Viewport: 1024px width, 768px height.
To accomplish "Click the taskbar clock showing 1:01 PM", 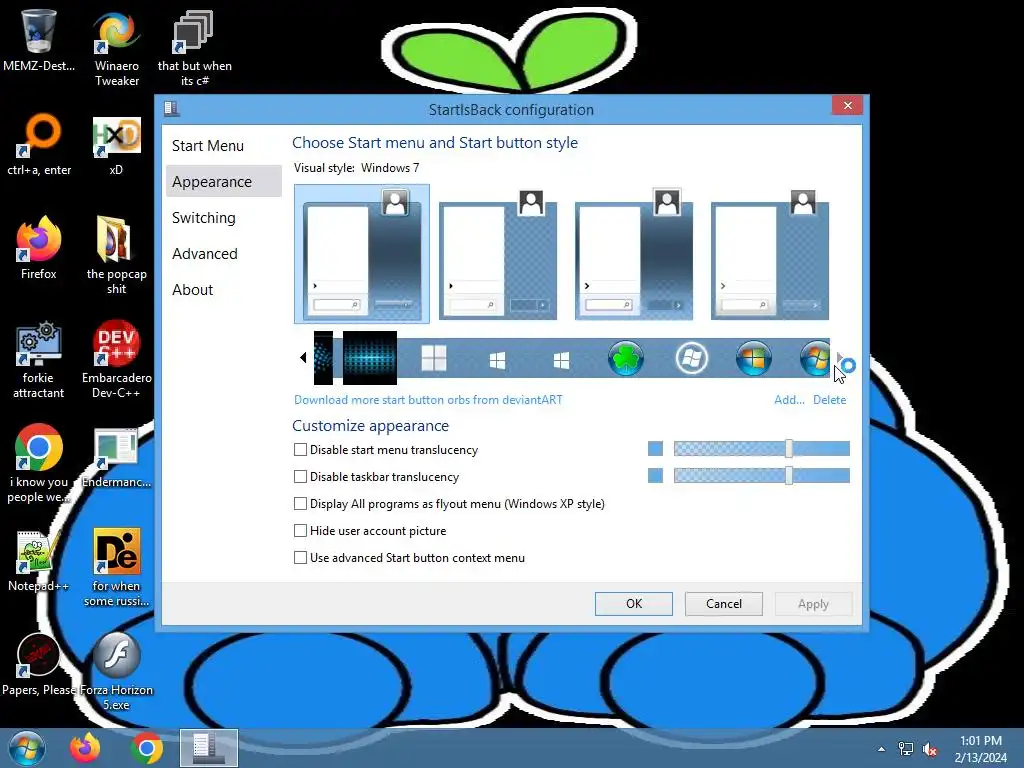I will click(981, 749).
